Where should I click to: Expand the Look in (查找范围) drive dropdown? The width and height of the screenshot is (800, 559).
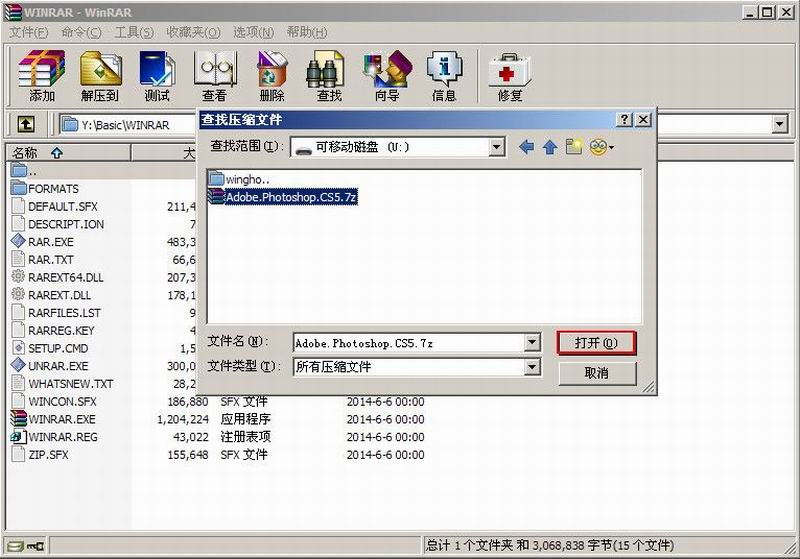(x=495, y=147)
